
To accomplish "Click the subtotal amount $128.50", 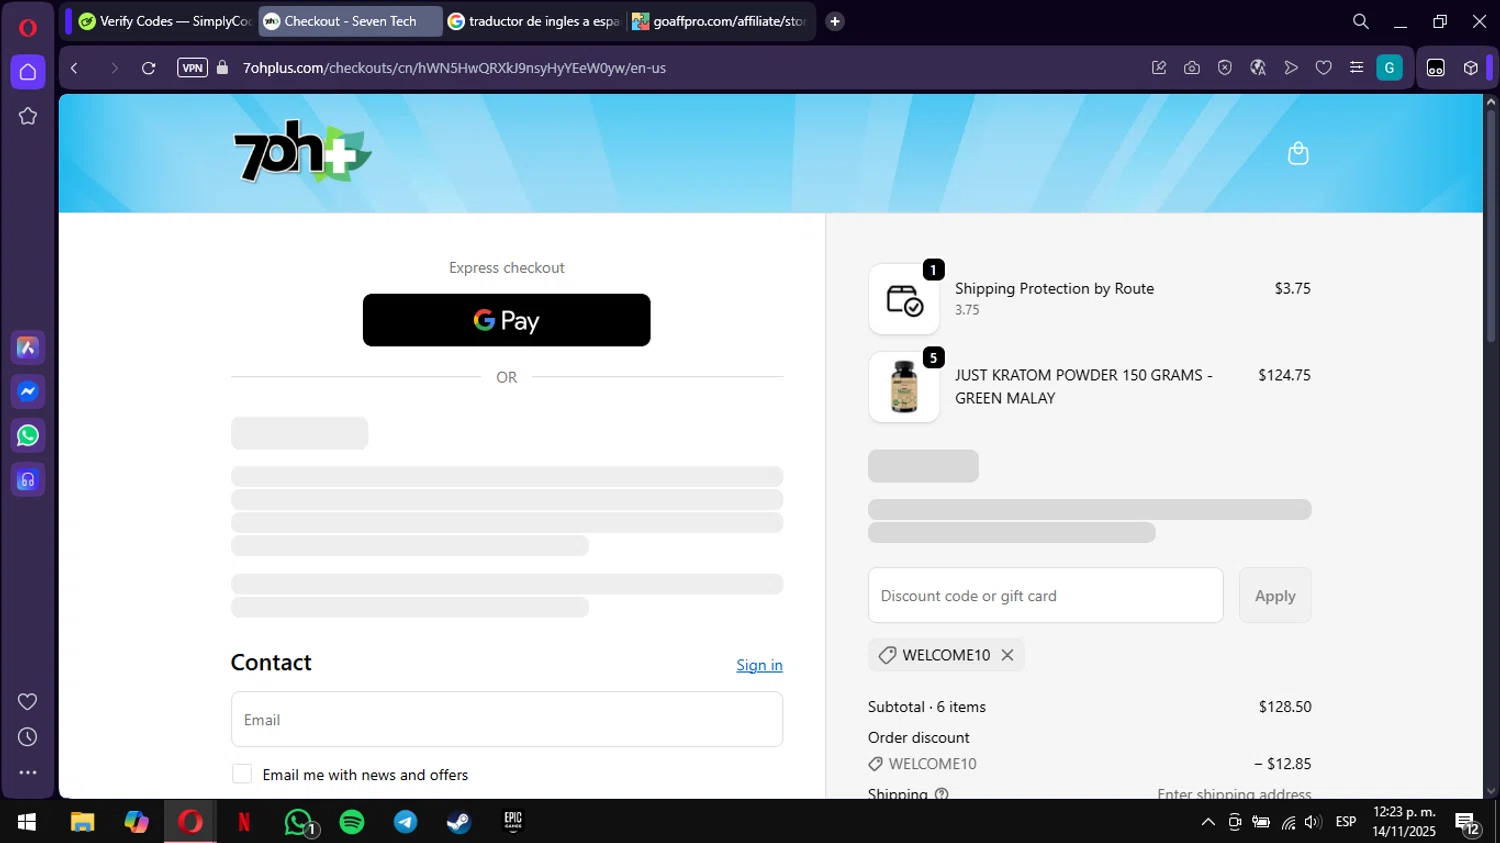I will pos(1285,706).
